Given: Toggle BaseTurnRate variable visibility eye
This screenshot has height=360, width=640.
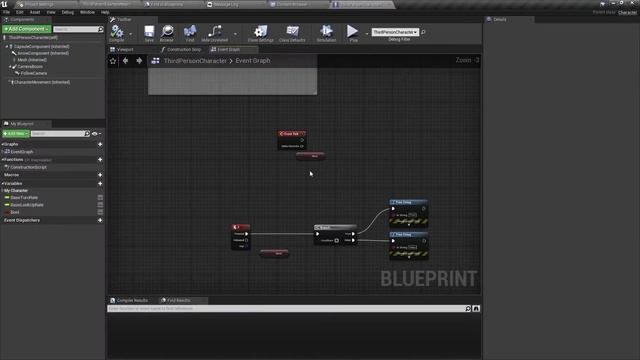Looking at the screenshot, I should (100, 198).
